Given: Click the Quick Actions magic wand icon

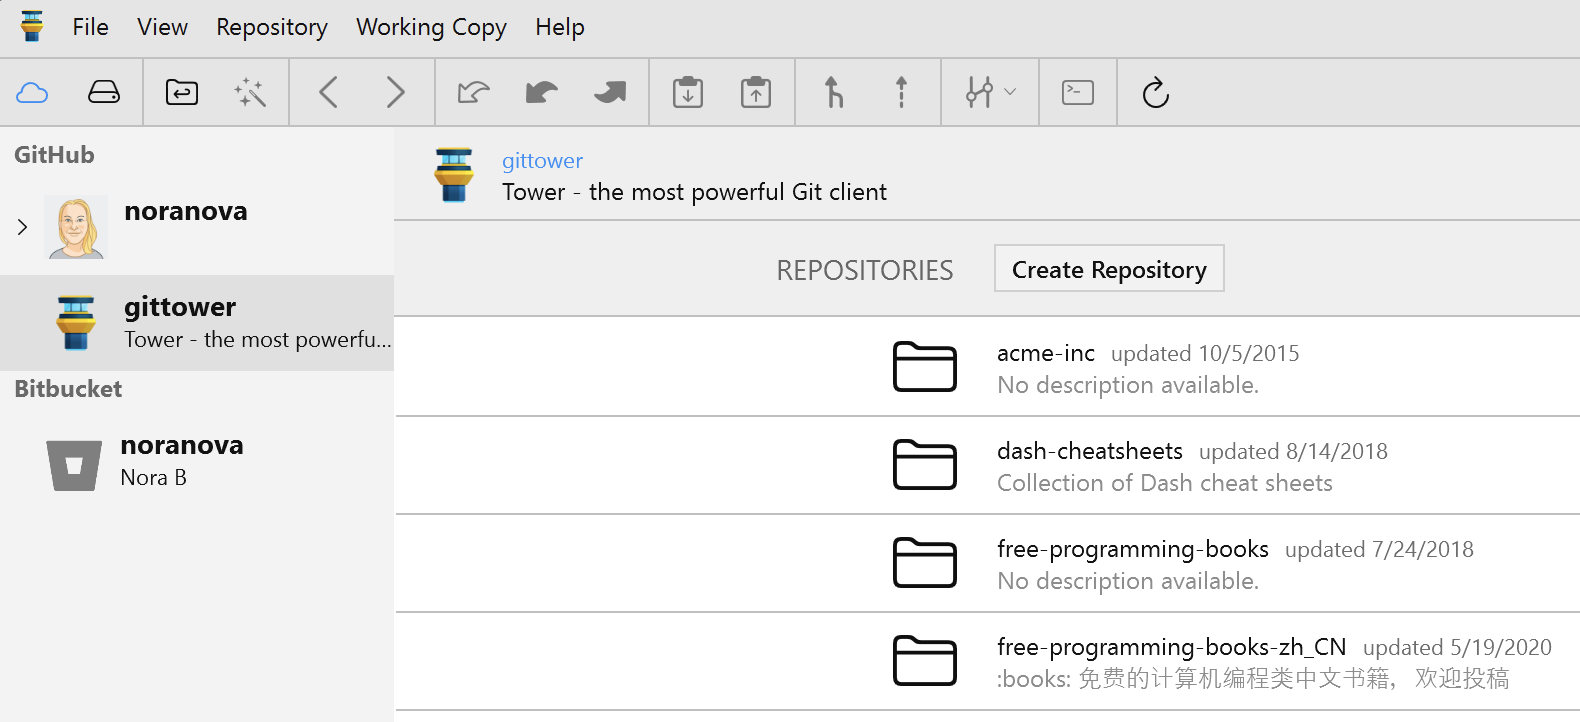Looking at the screenshot, I should point(250,93).
